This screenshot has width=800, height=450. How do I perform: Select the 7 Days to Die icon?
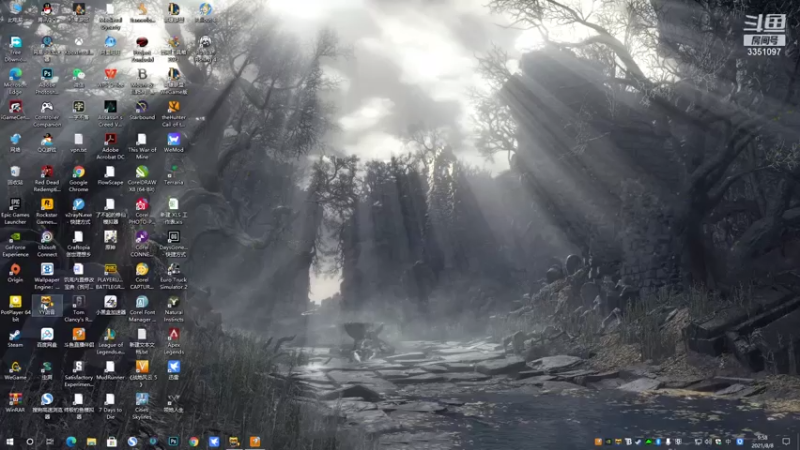click(x=110, y=407)
